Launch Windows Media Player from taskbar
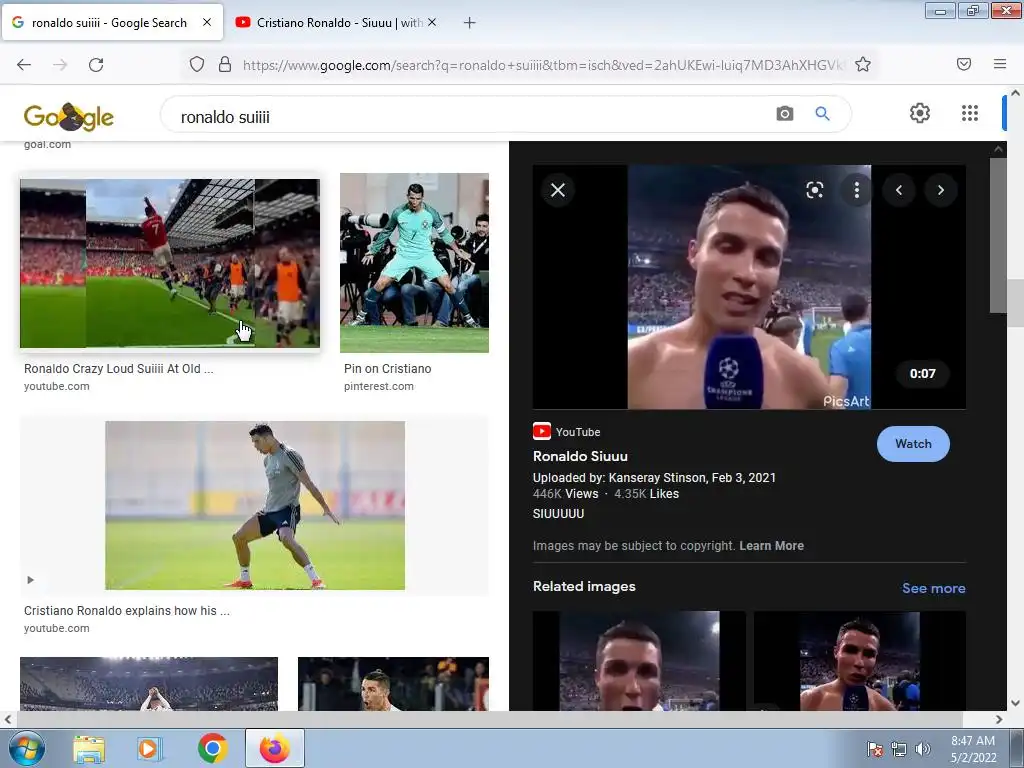 pyautogui.click(x=149, y=748)
